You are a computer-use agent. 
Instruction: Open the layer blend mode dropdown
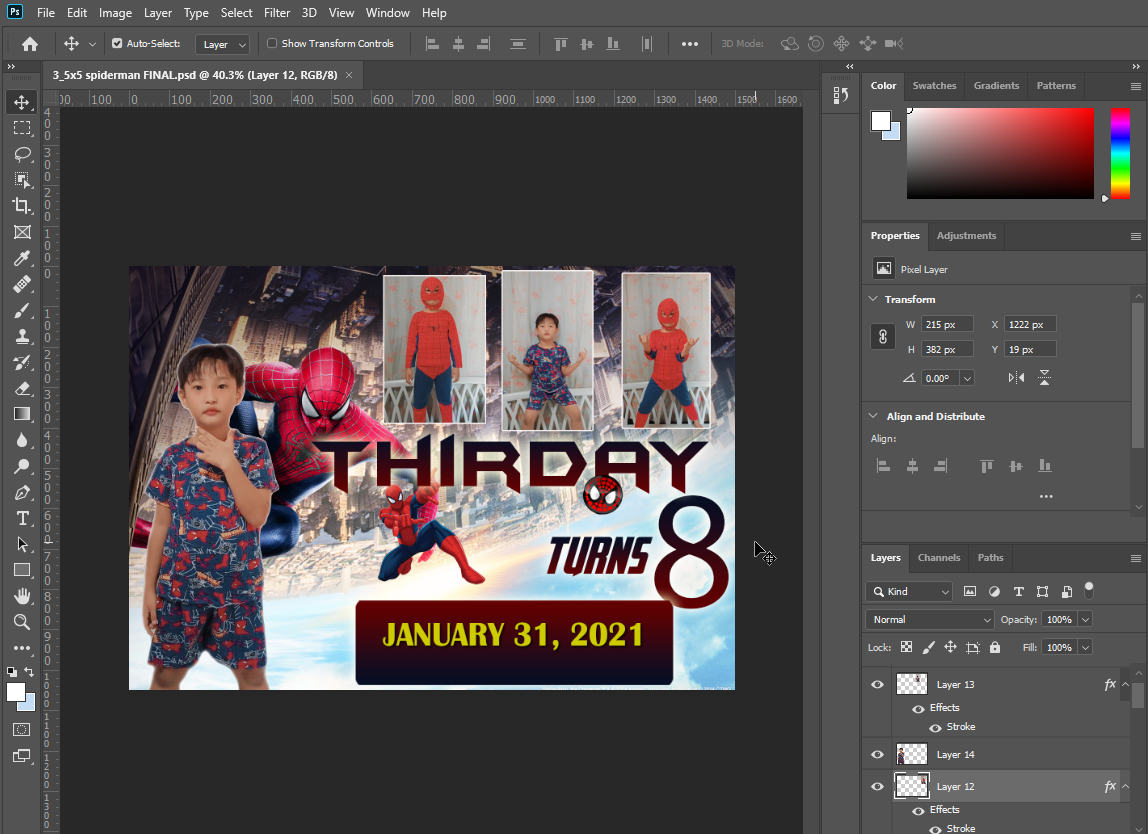click(929, 619)
